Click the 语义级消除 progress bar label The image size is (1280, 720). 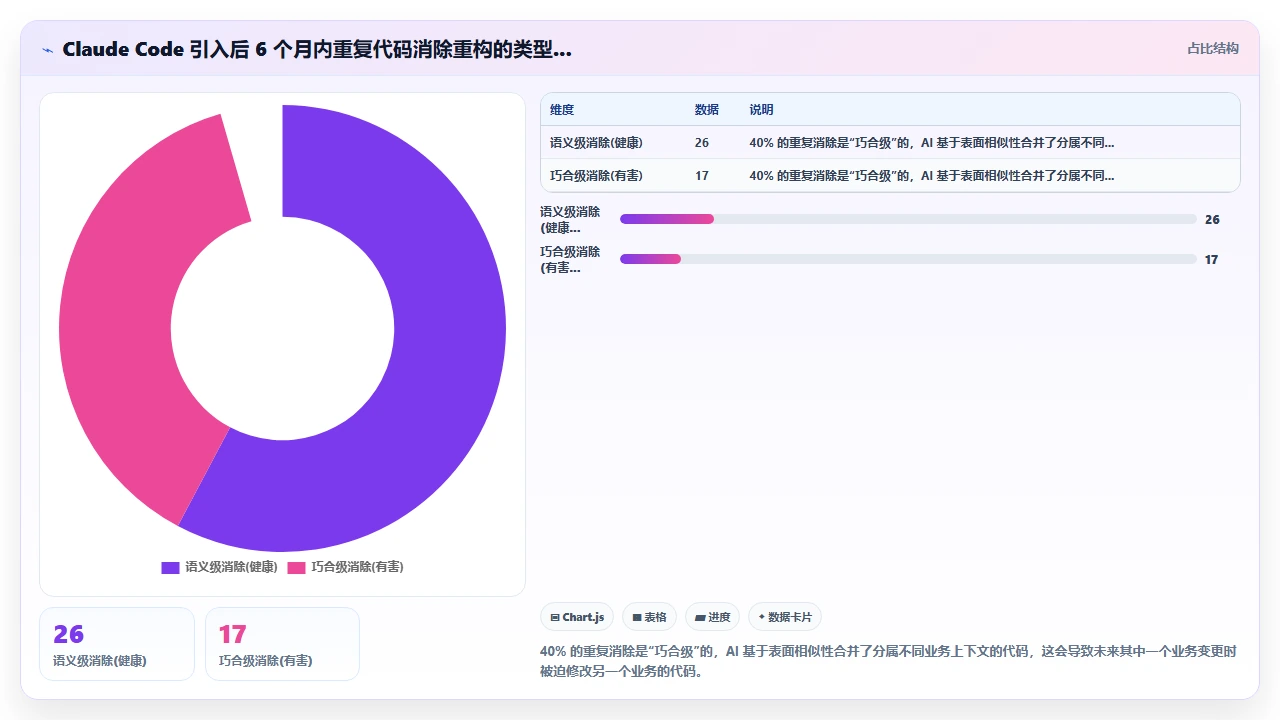pos(570,220)
